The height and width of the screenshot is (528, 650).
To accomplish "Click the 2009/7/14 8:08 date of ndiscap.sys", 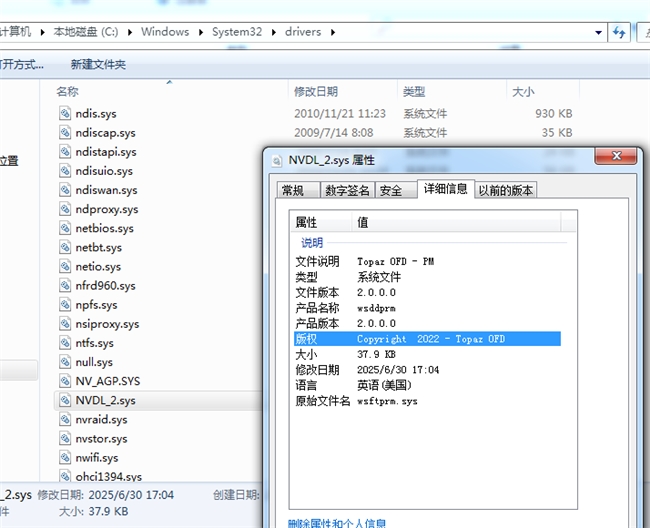I will [x=334, y=132].
